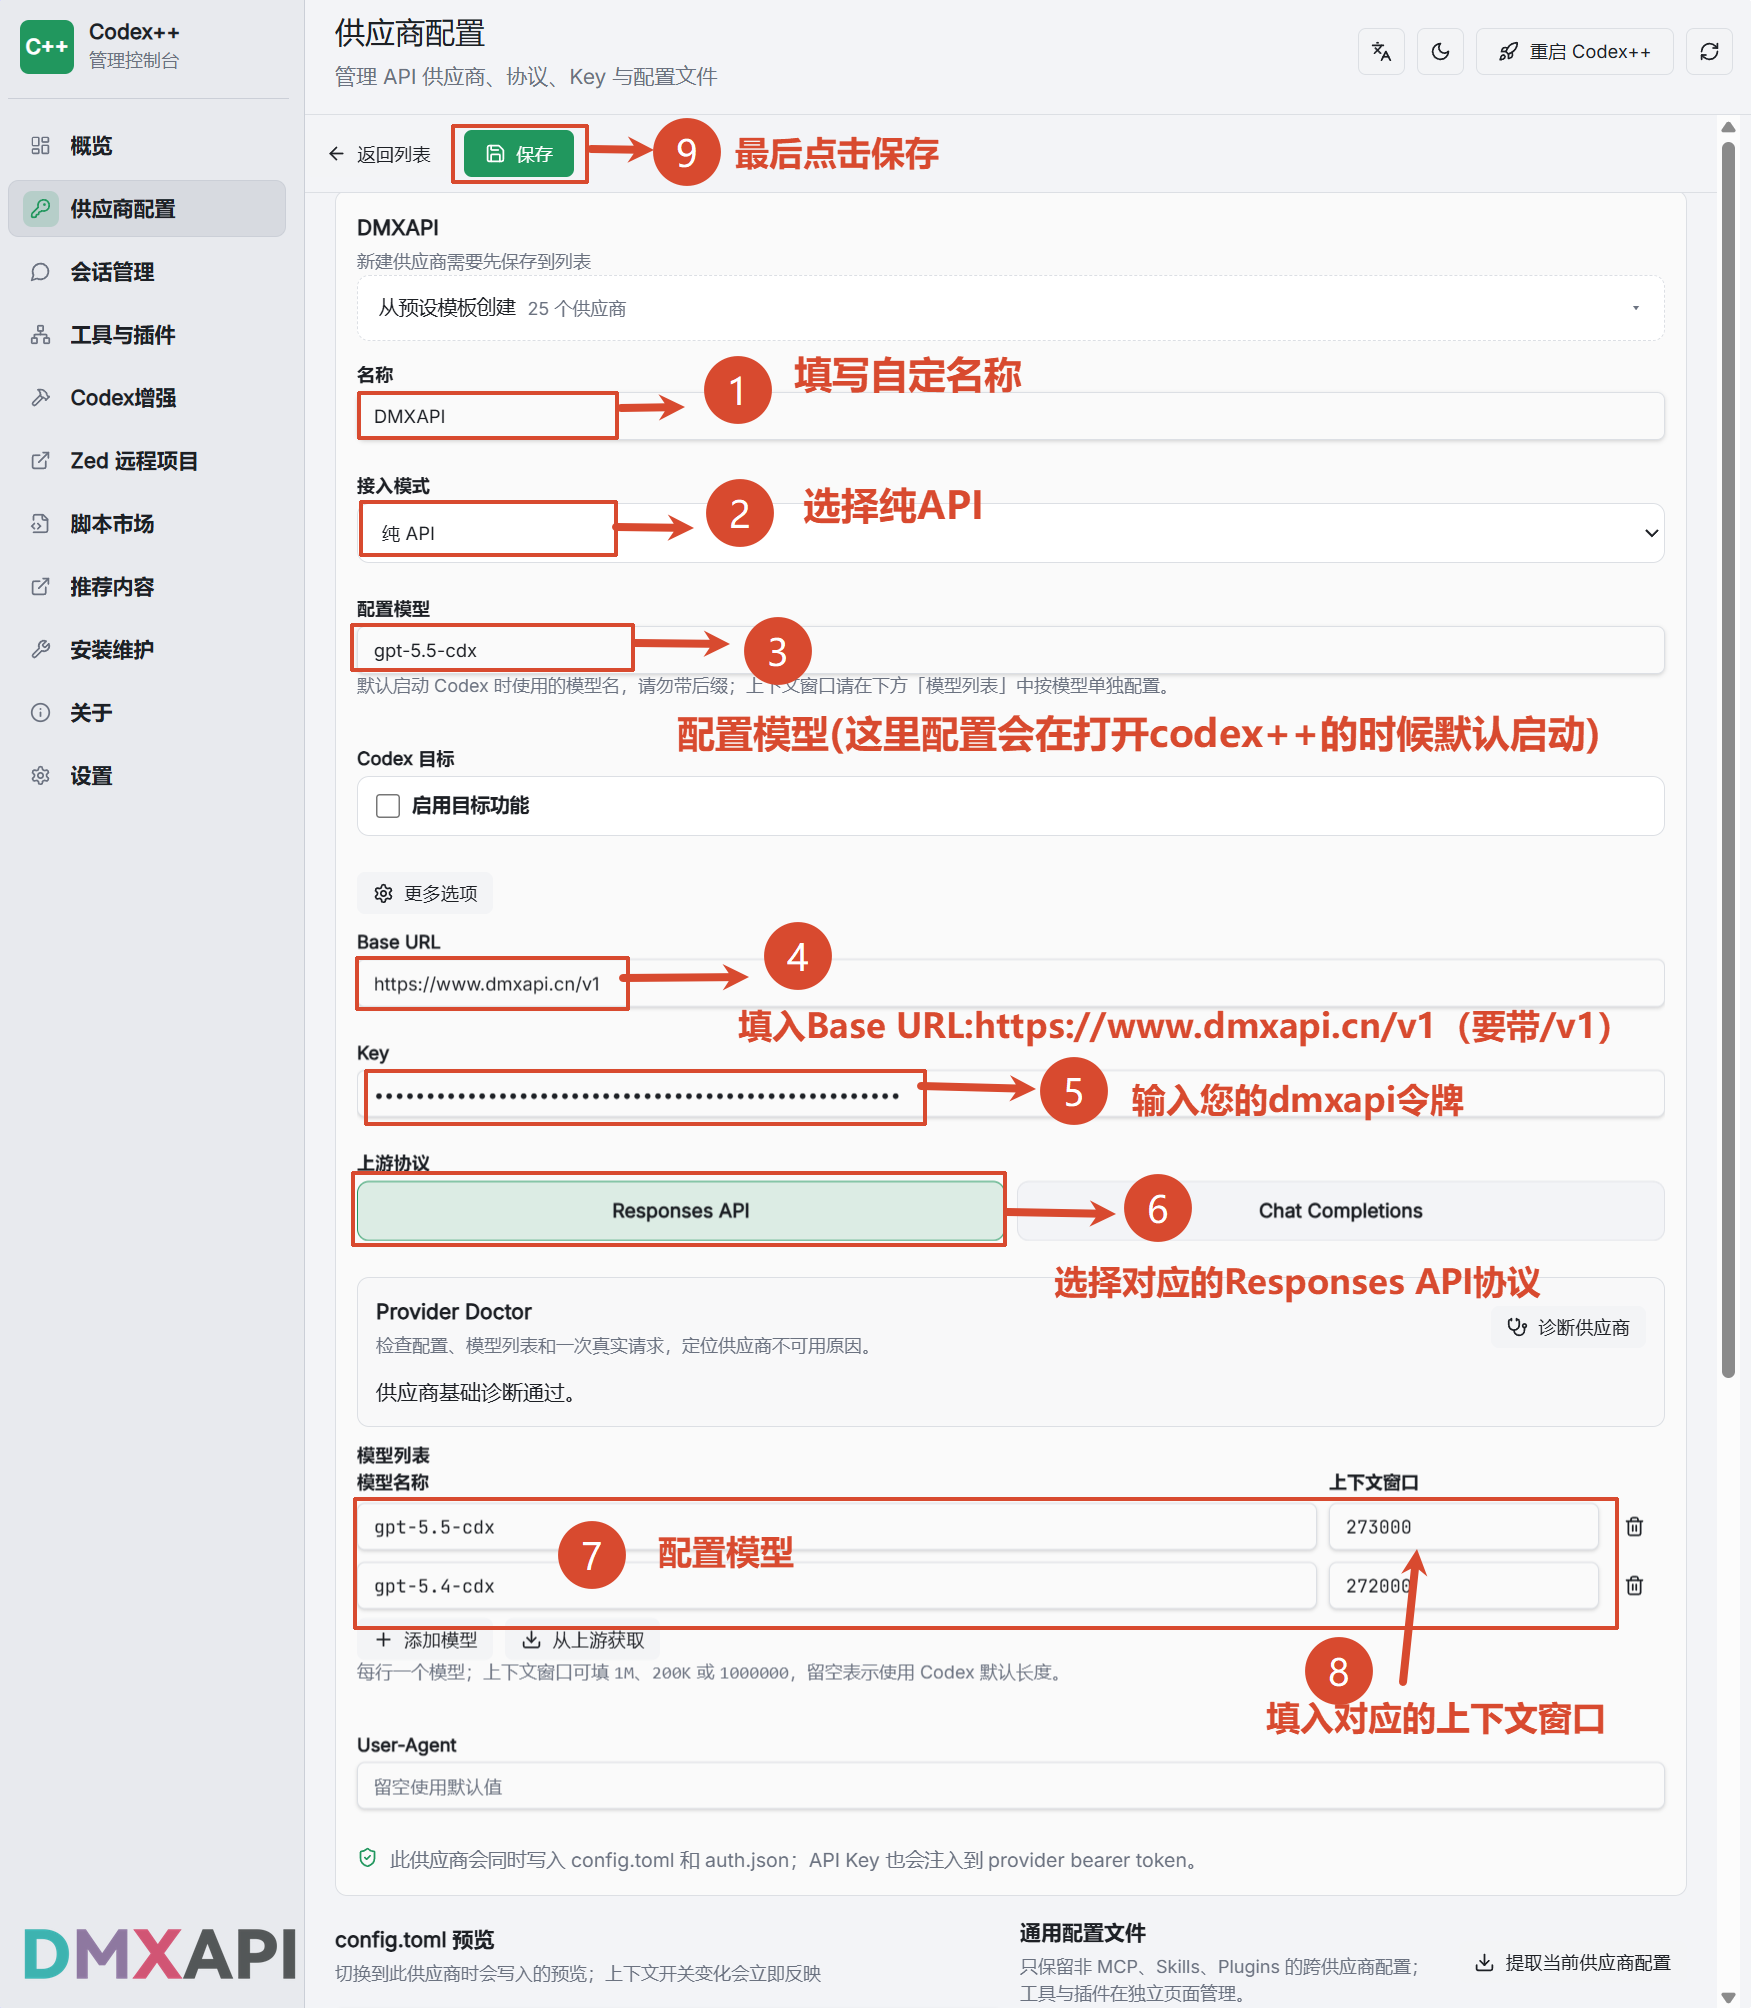Click 从上游获取 download button
The width and height of the screenshot is (1751, 2008).
[584, 1640]
